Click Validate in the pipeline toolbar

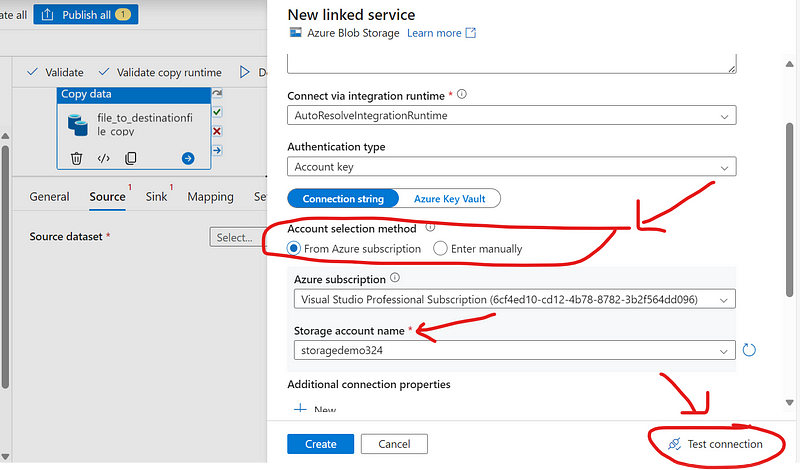tap(55, 72)
